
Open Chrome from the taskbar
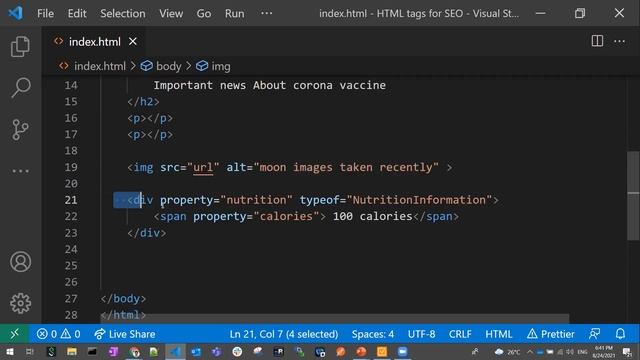coord(134,352)
